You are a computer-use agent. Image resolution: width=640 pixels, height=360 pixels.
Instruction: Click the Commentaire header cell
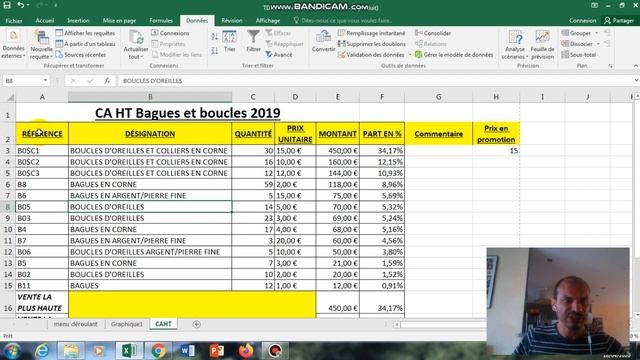click(x=438, y=133)
